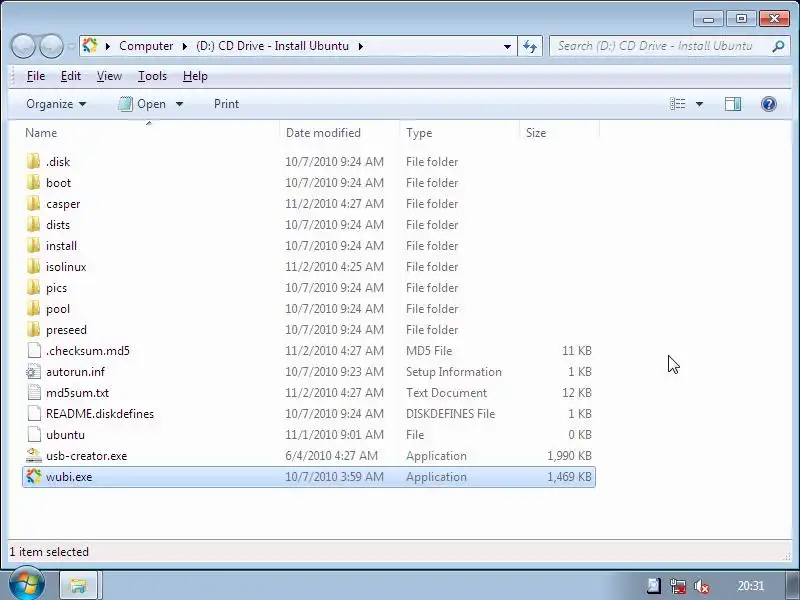Image resolution: width=800 pixels, height=600 pixels.
Task: Open the Help question mark button
Action: [768, 104]
